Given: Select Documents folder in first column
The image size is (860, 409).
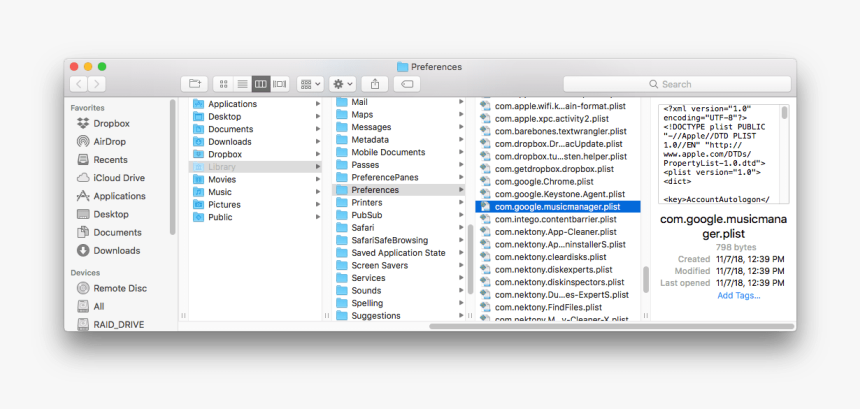Looking at the screenshot, I should coord(256,129).
